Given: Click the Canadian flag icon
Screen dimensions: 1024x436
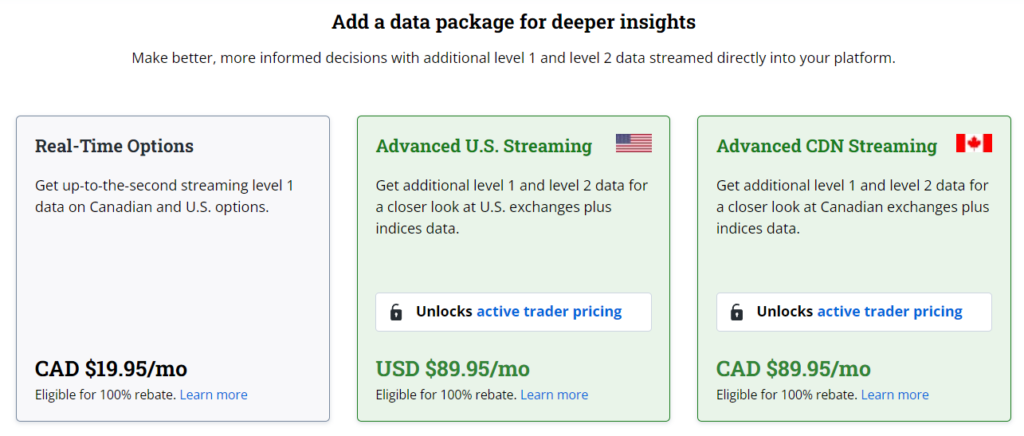Looking at the screenshot, I should pos(974,143).
